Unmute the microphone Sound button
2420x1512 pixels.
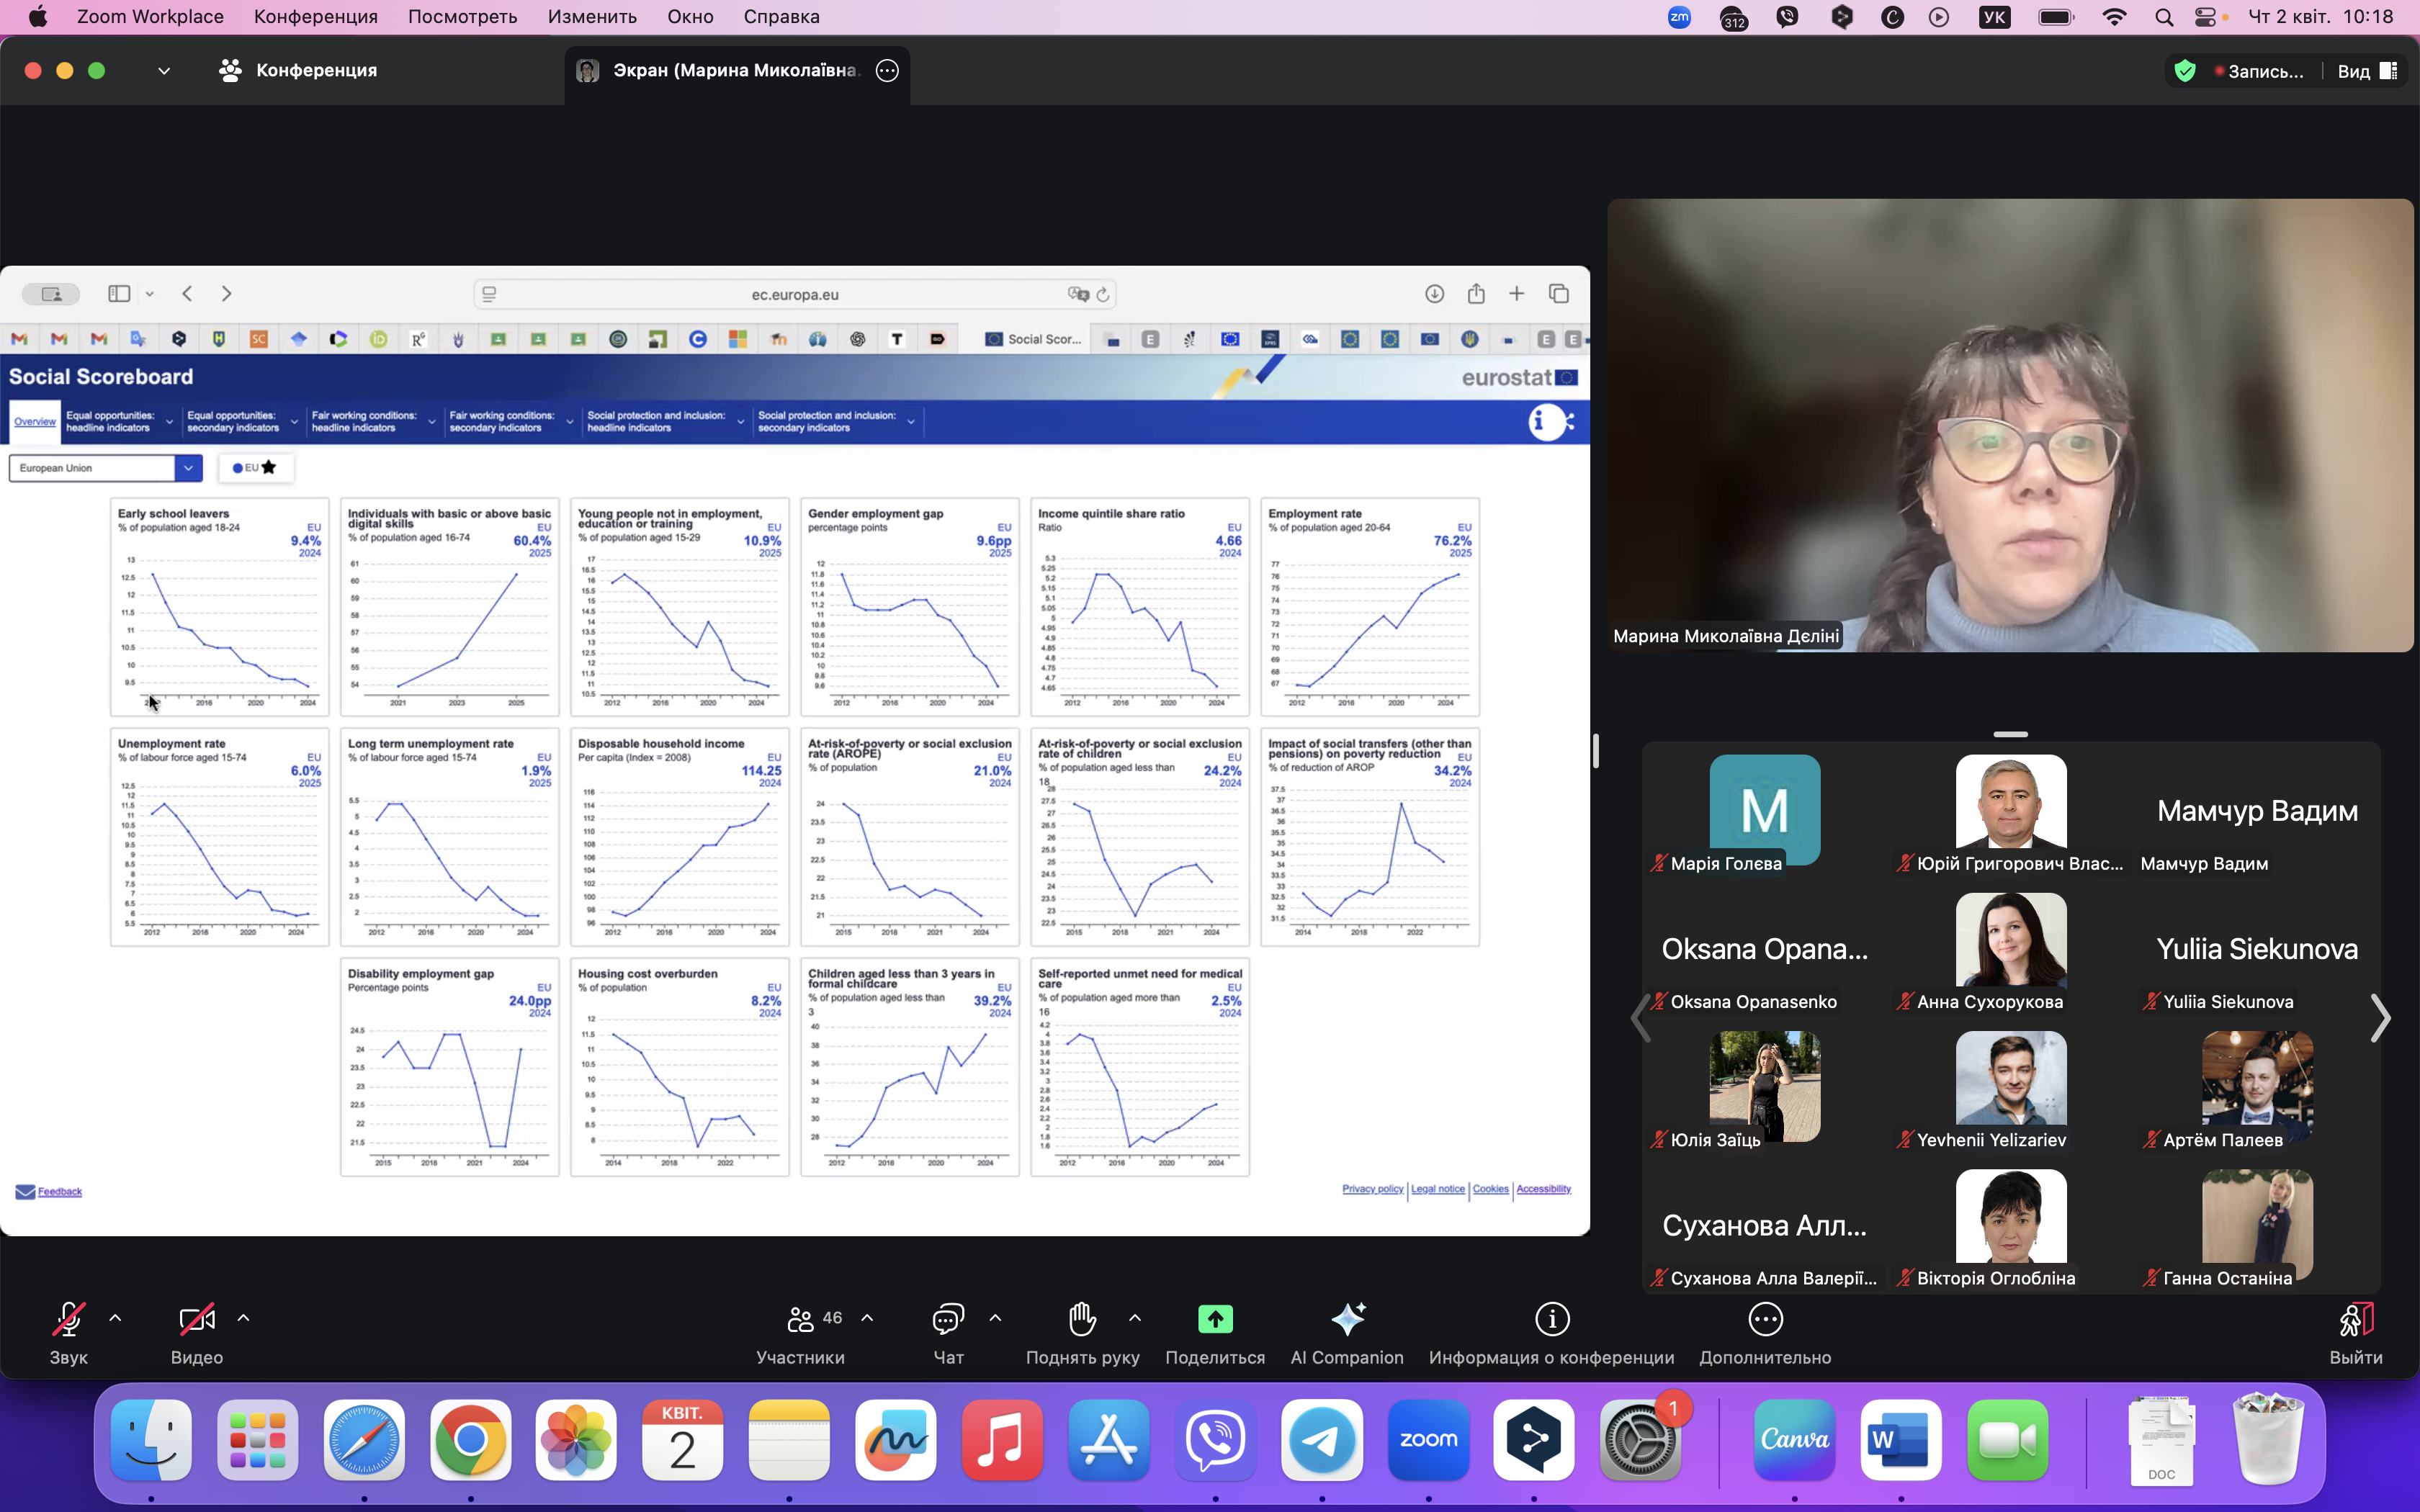click(68, 1319)
